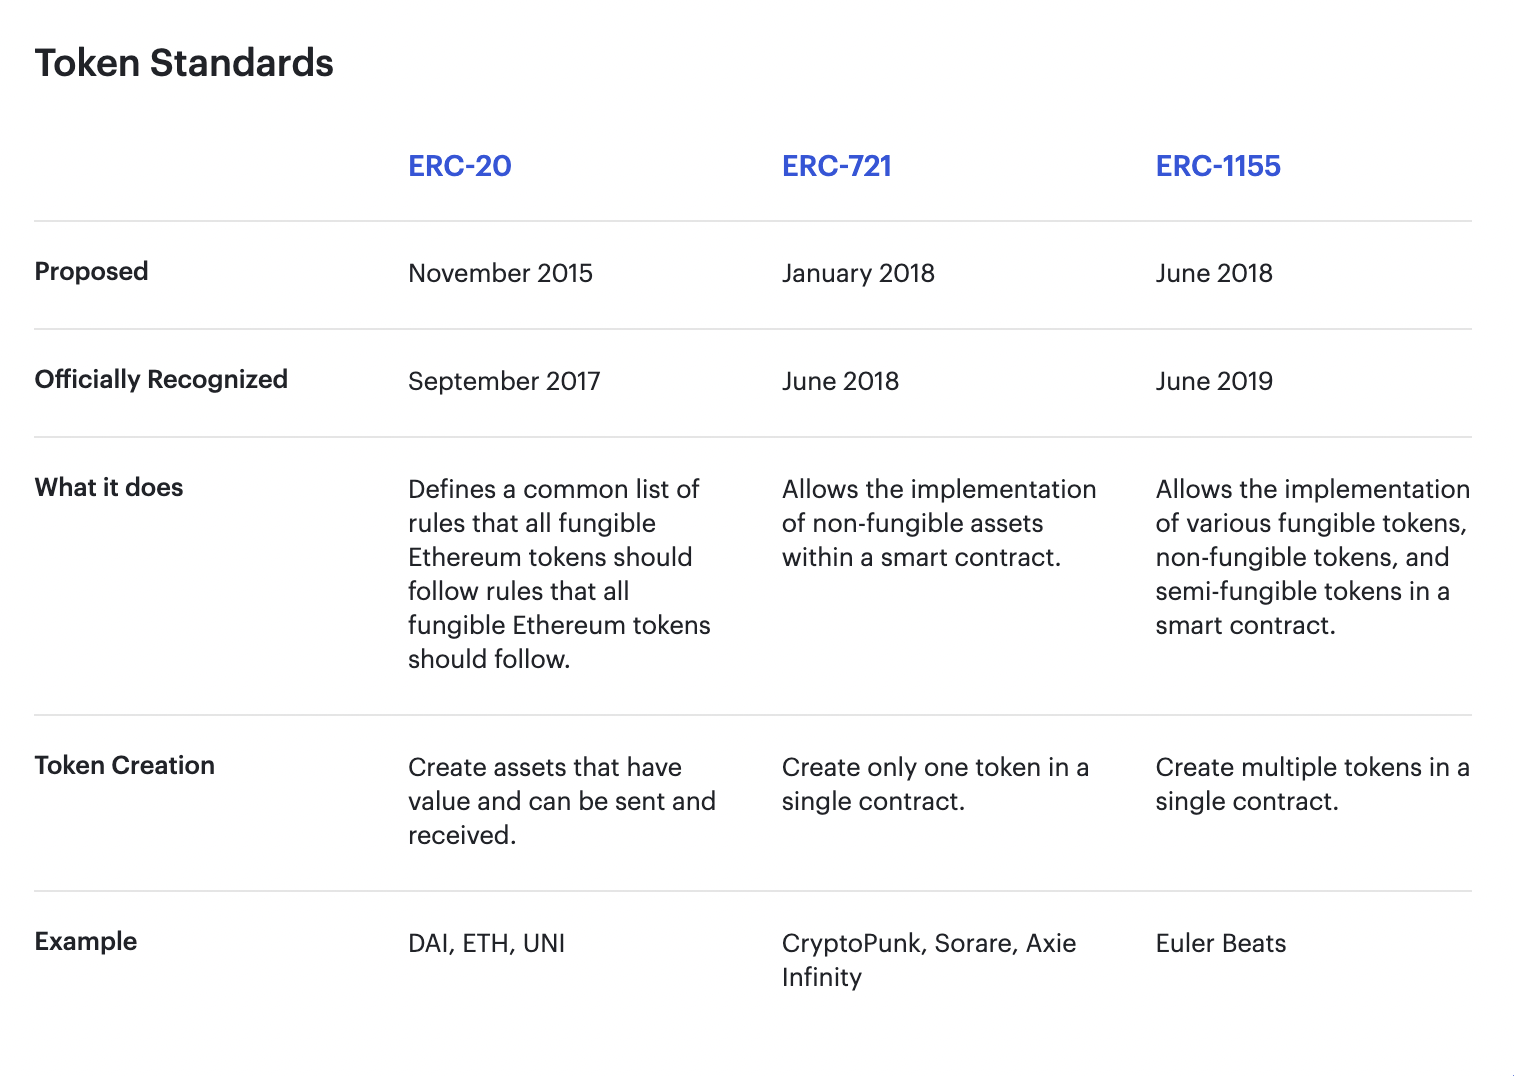Click 'Create only one token' description
This screenshot has width=1514, height=1076.
[935, 784]
